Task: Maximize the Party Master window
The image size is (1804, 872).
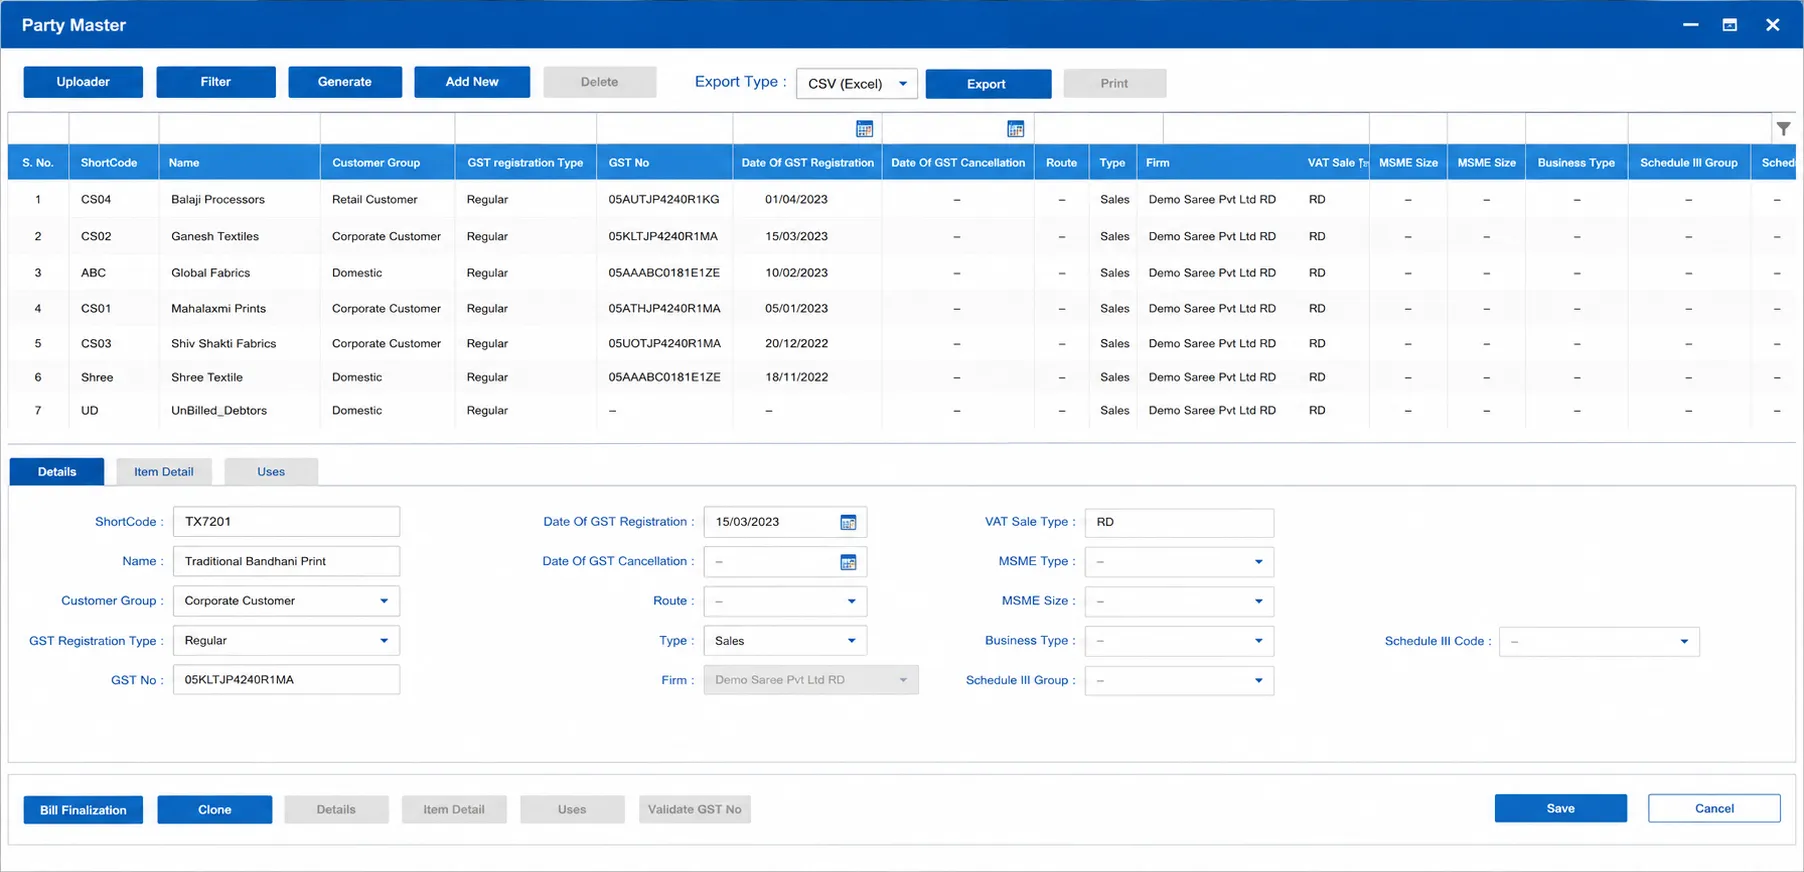Action: [x=1730, y=25]
